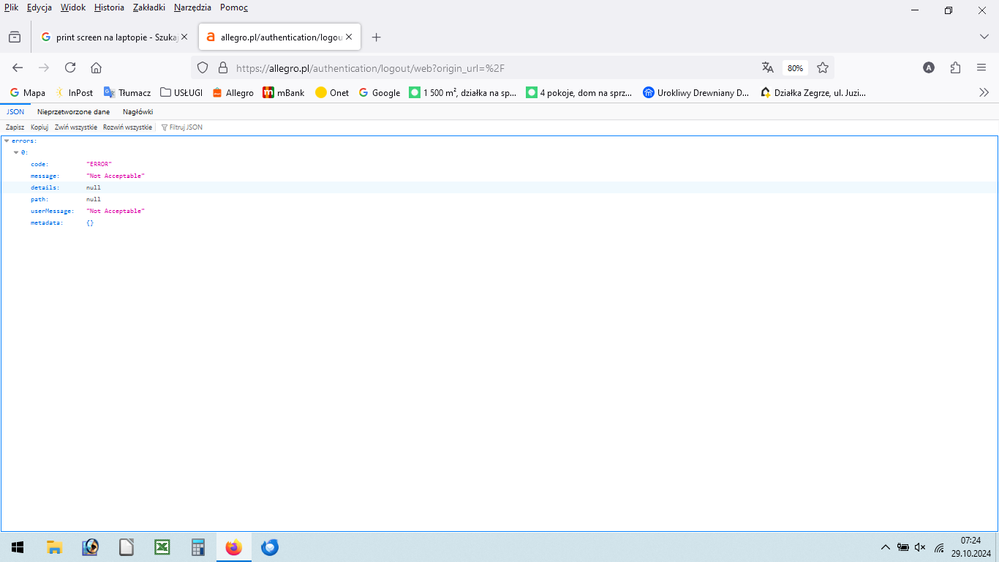This screenshot has width=999, height=562.
Task: Open the new tab plus button
Action: 376,37
